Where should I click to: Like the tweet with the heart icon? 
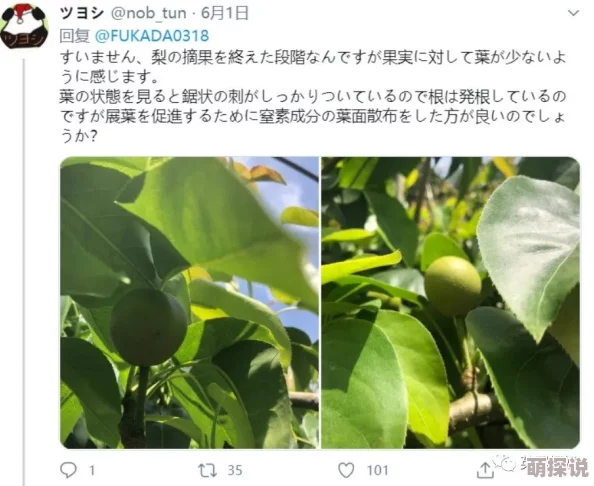point(346,470)
